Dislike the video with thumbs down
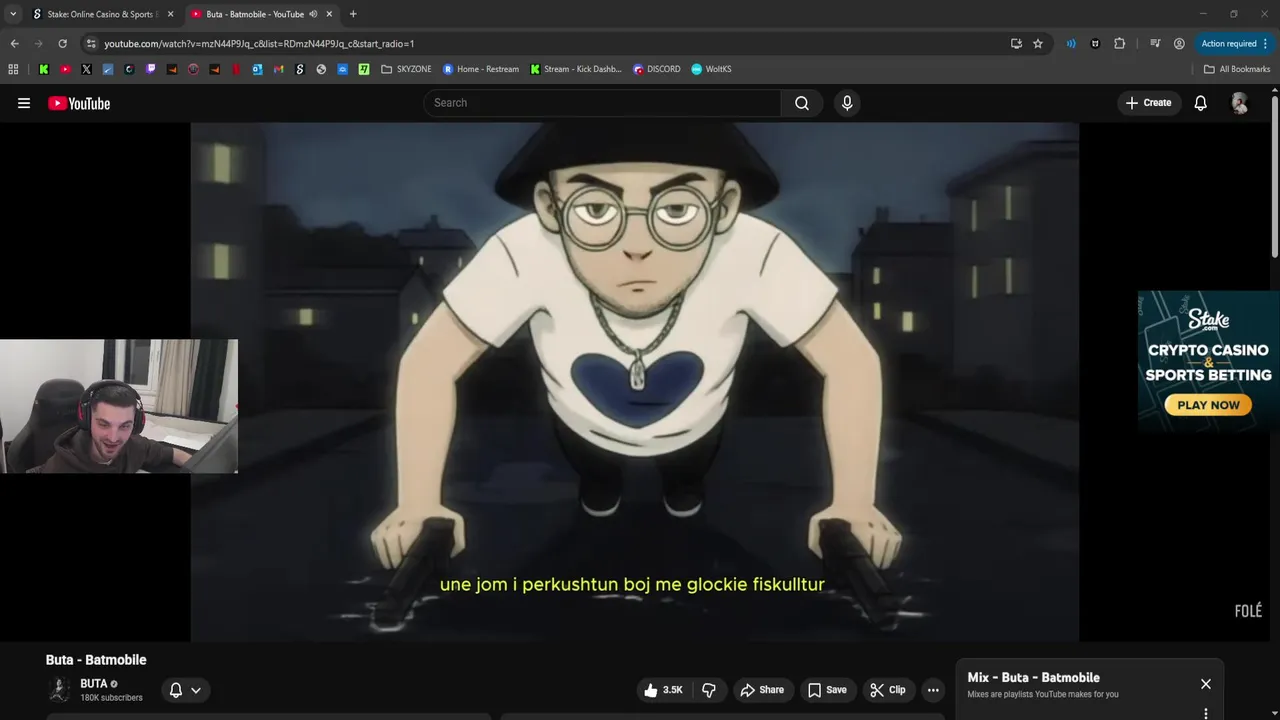The width and height of the screenshot is (1280, 720). pyautogui.click(x=709, y=690)
